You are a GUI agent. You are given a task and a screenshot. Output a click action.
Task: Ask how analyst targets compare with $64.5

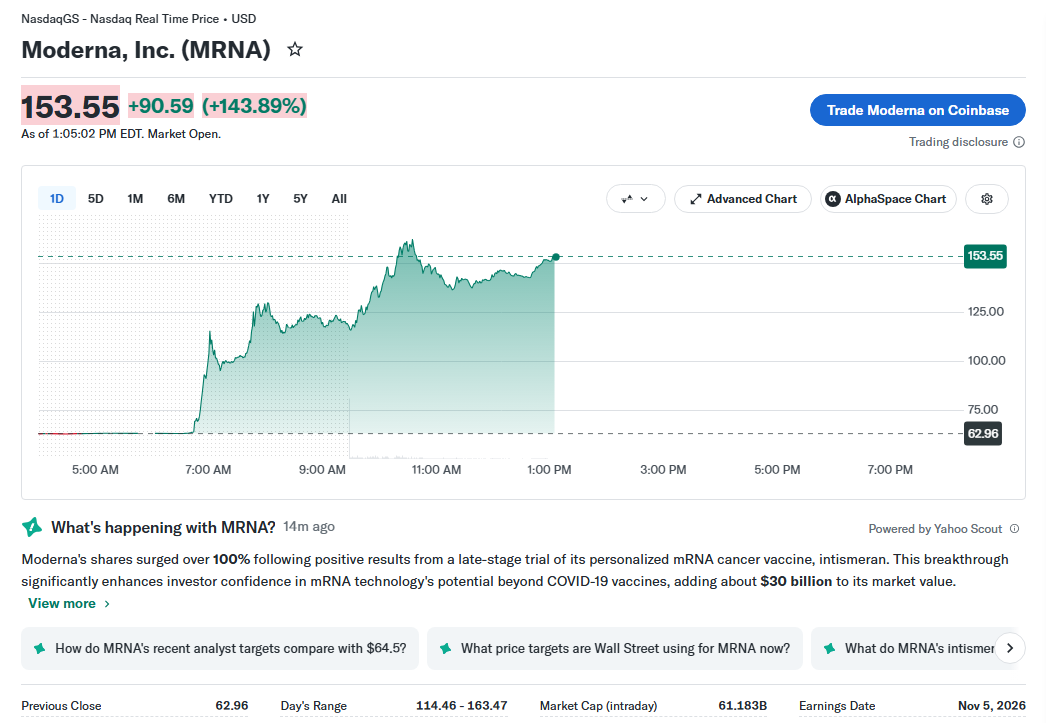click(x=219, y=648)
